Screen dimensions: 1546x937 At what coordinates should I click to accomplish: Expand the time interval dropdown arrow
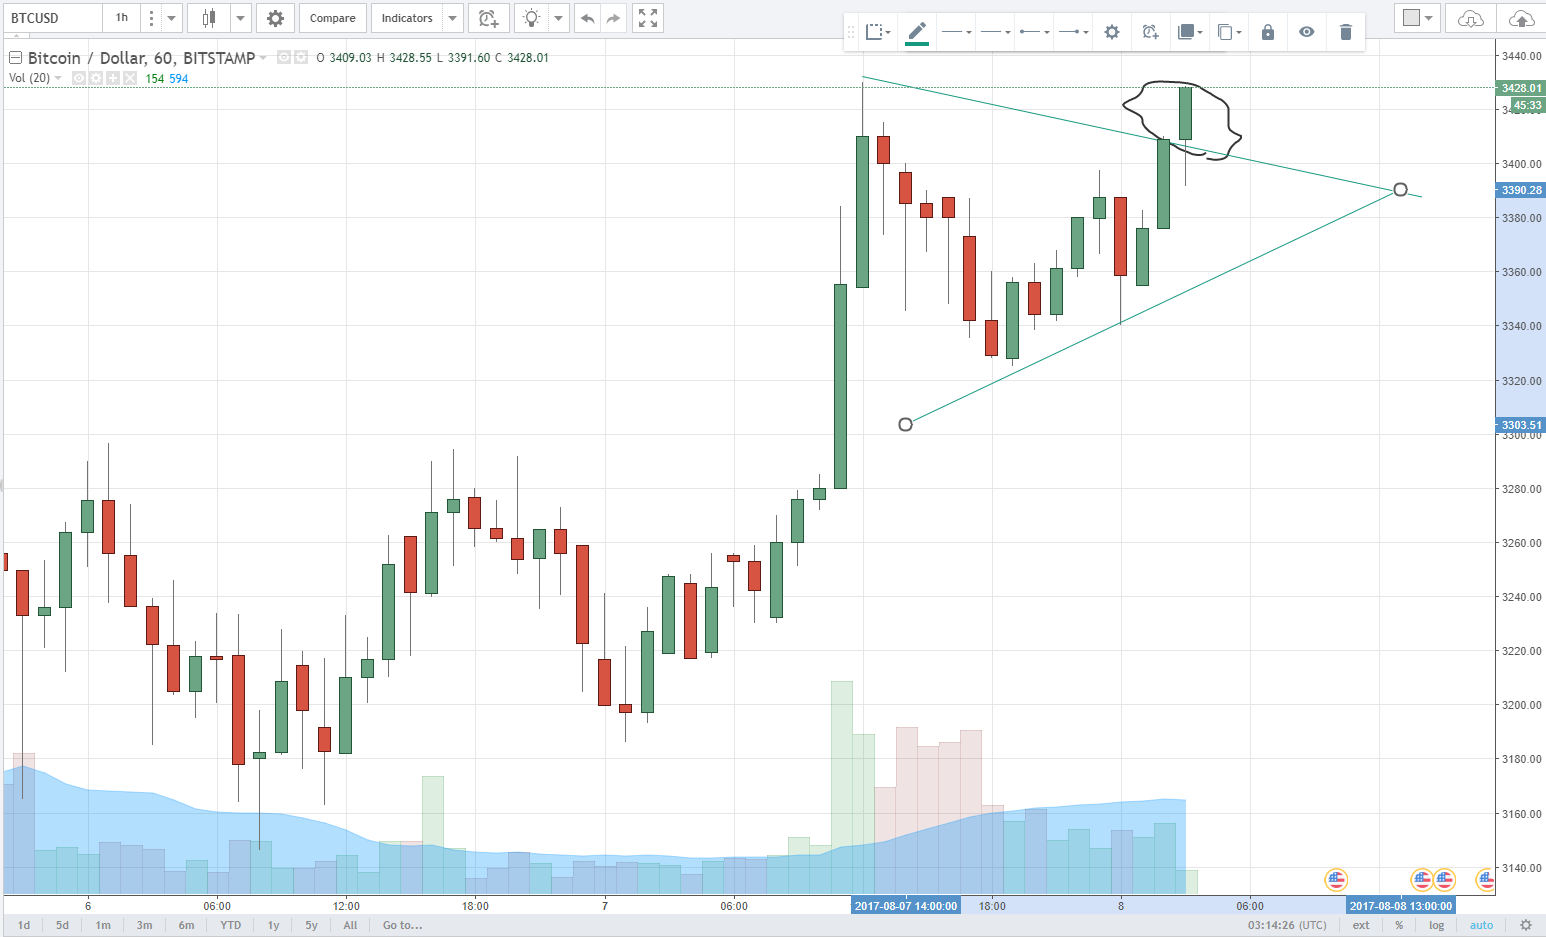coord(172,18)
